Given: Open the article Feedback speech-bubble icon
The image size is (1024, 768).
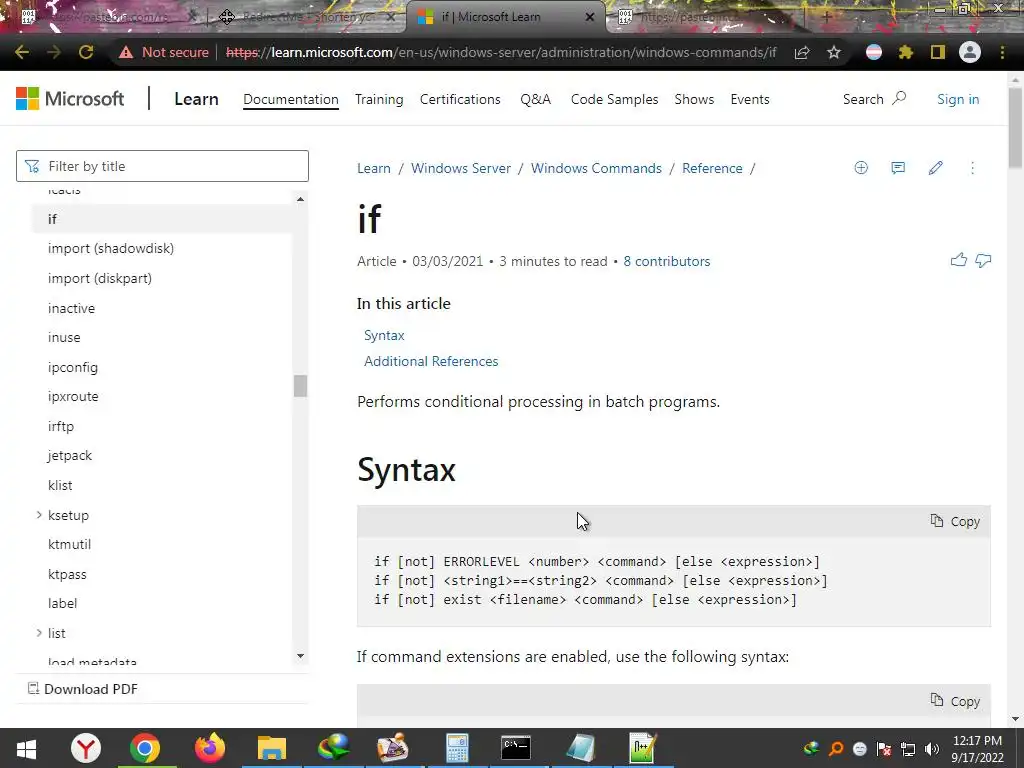Looking at the screenshot, I should click(898, 168).
